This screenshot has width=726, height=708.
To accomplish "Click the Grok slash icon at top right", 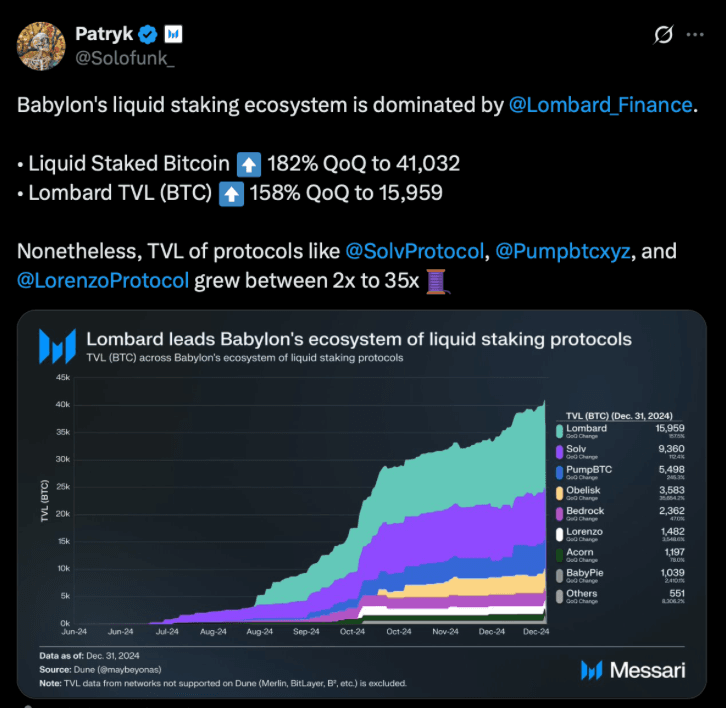I will pos(662,35).
